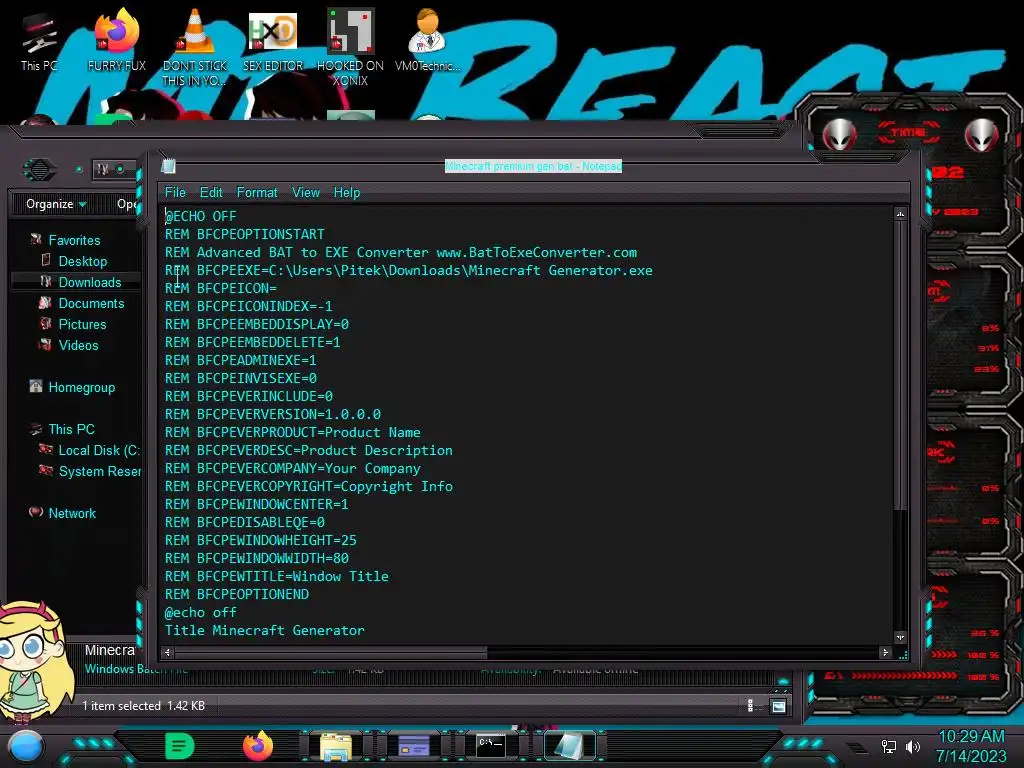The height and width of the screenshot is (768, 1024).
Task: Click the www.BatToExeConverter.com text
Action: pos(536,252)
